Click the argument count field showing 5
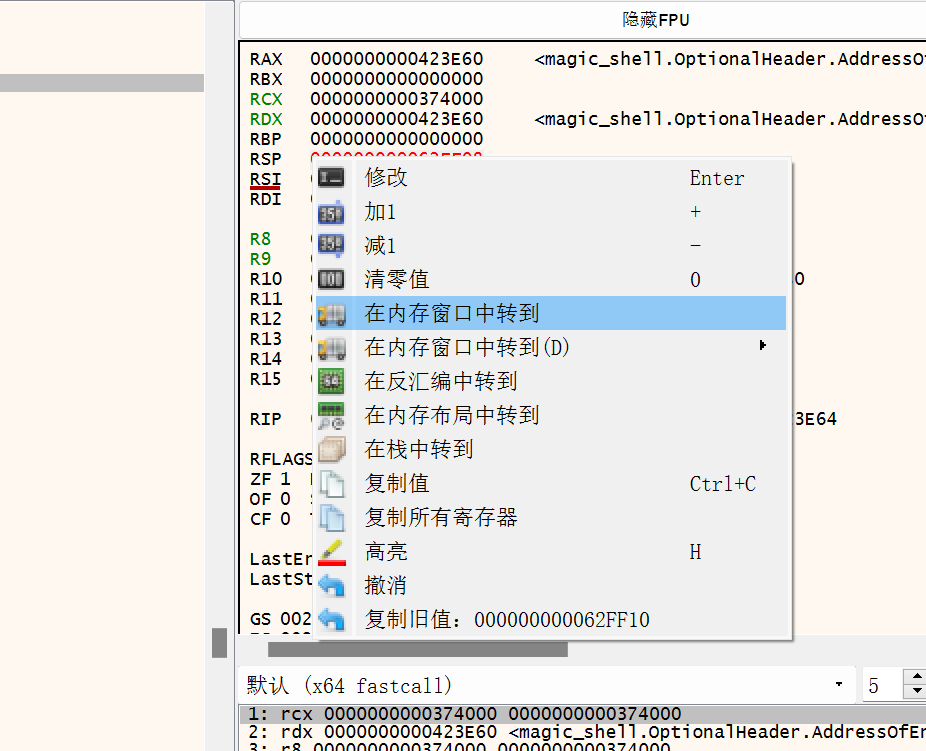The height and width of the screenshot is (751, 926). click(x=883, y=685)
